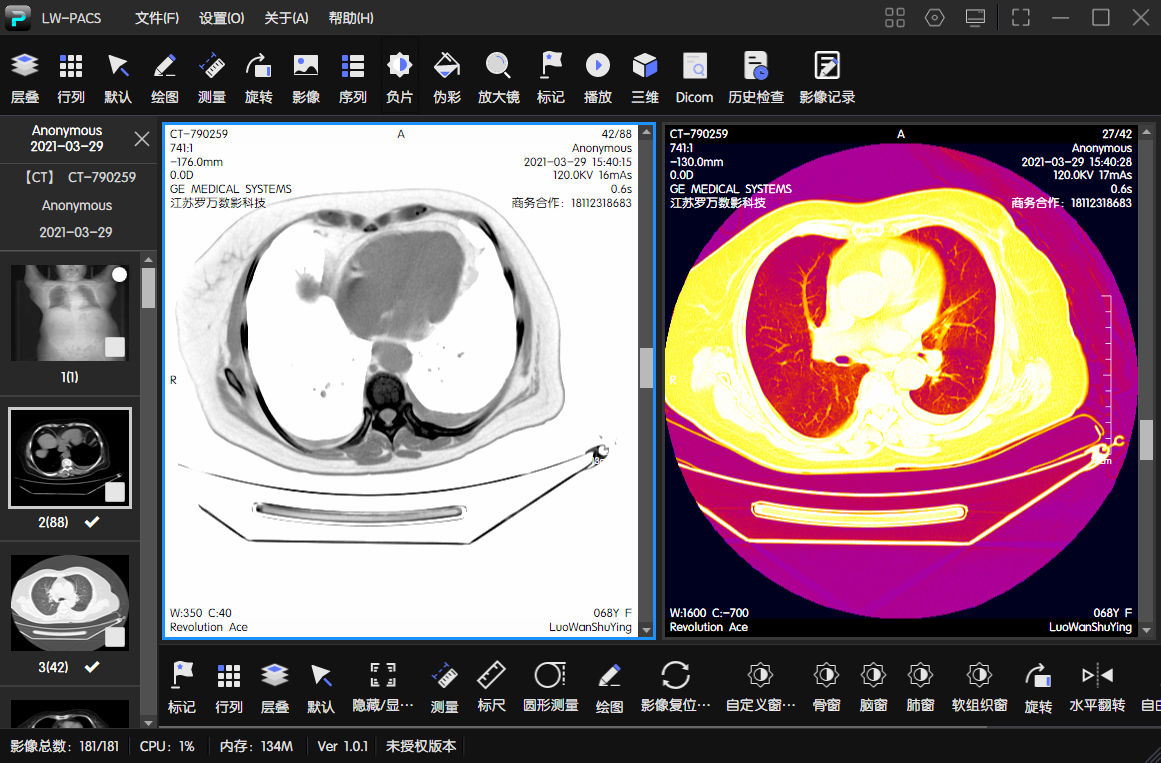Toggle checkbox on series 3(42) thumbnail
This screenshot has width=1161, height=763.
(115, 637)
